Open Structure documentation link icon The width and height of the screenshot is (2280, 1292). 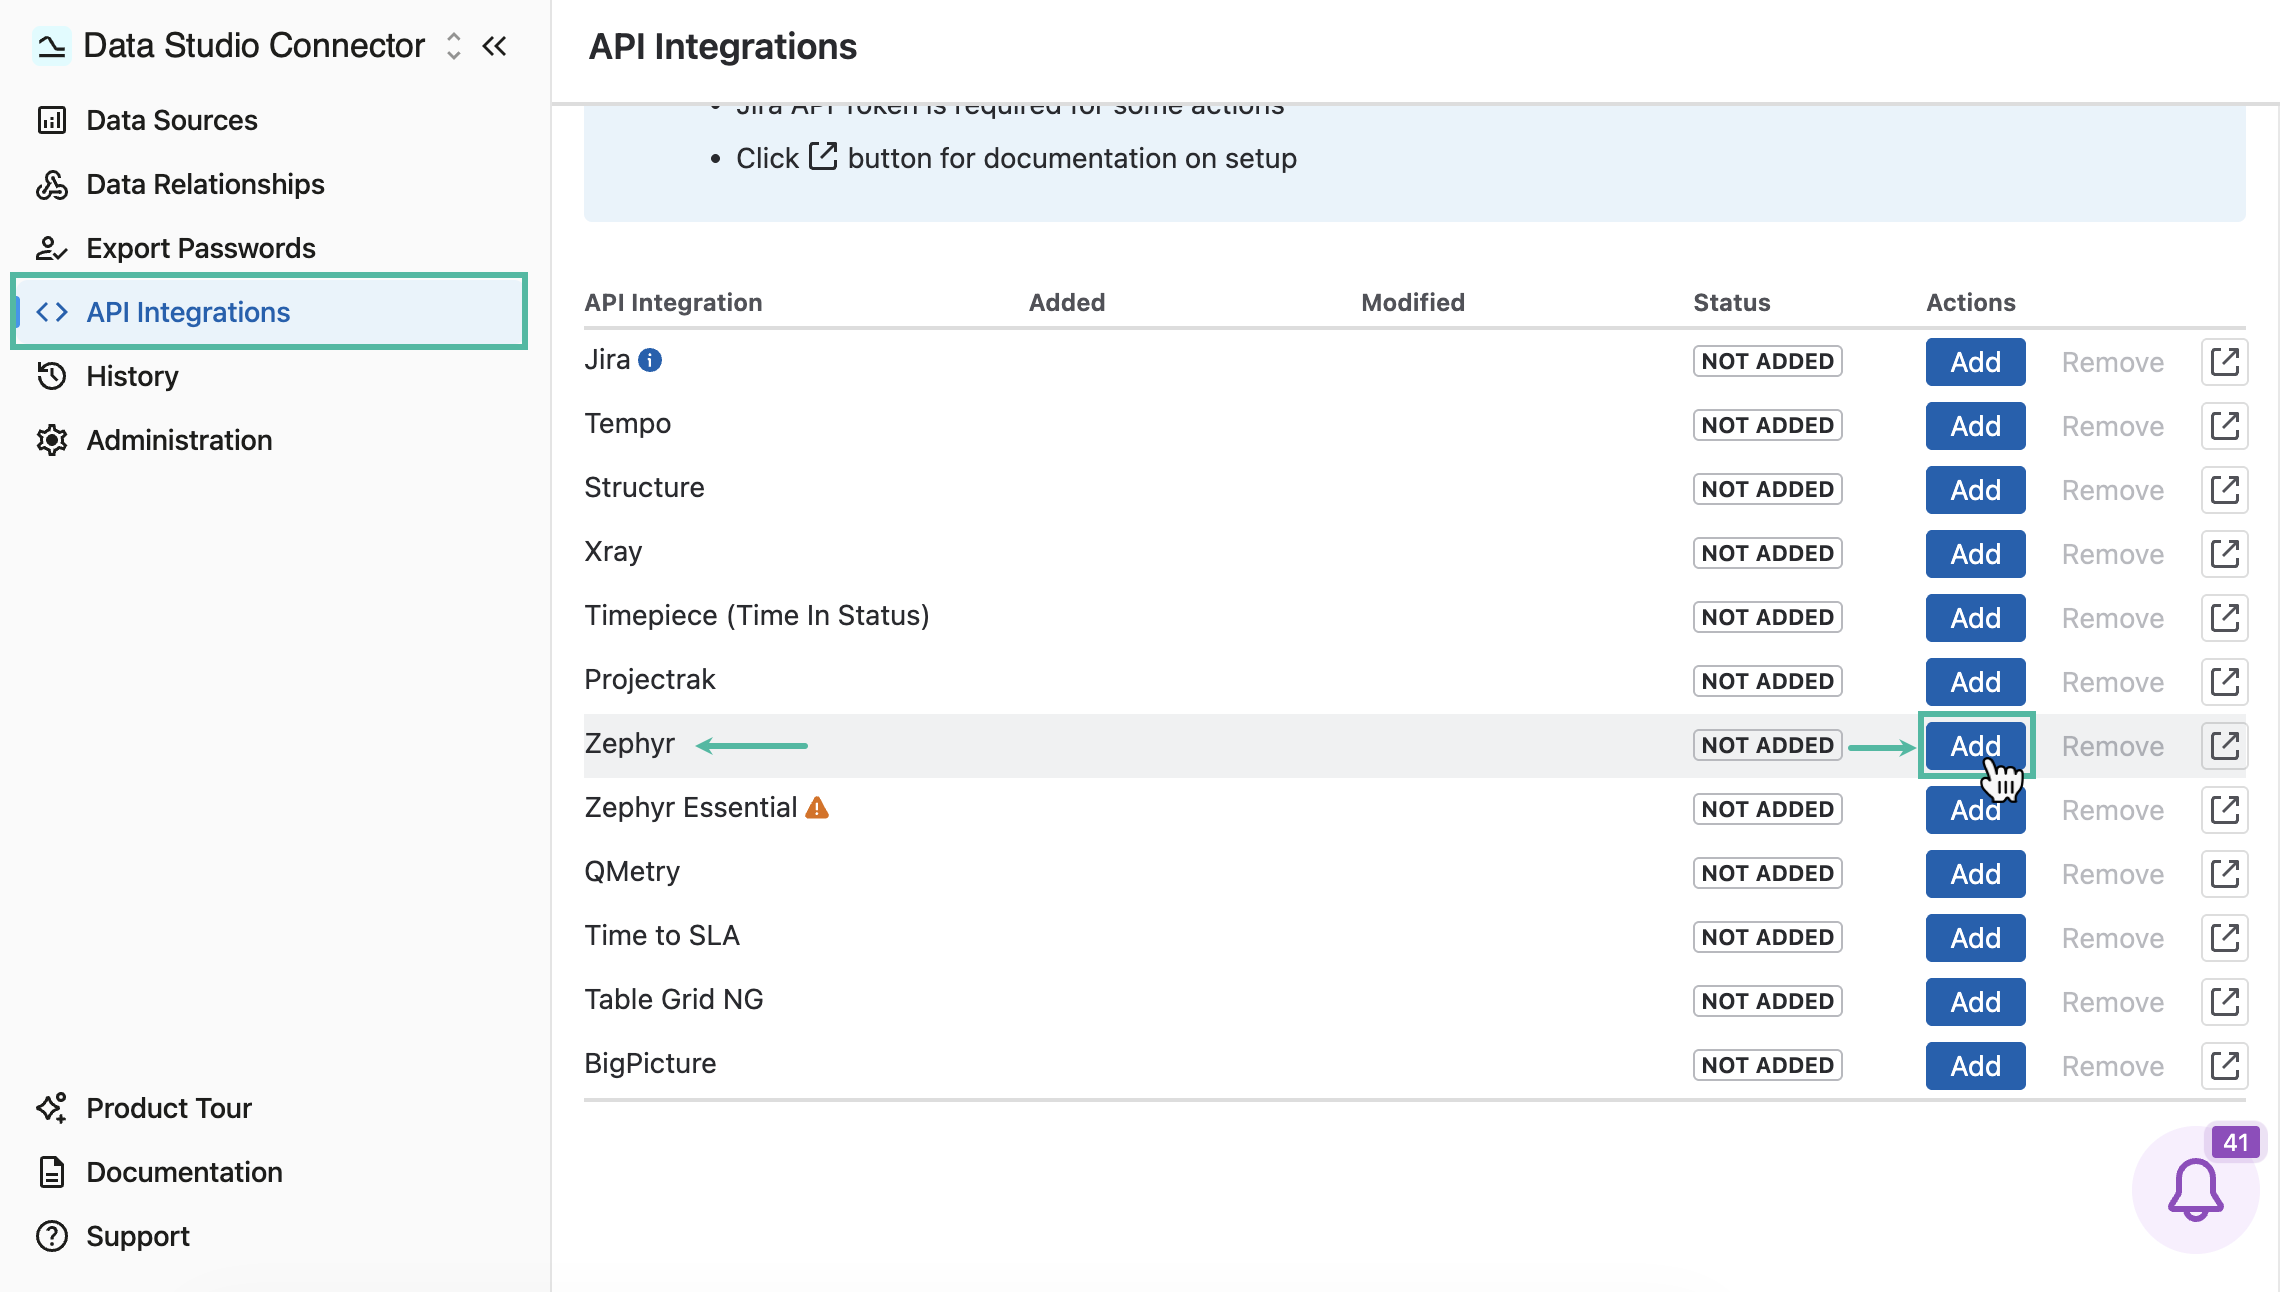pyautogui.click(x=2224, y=490)
